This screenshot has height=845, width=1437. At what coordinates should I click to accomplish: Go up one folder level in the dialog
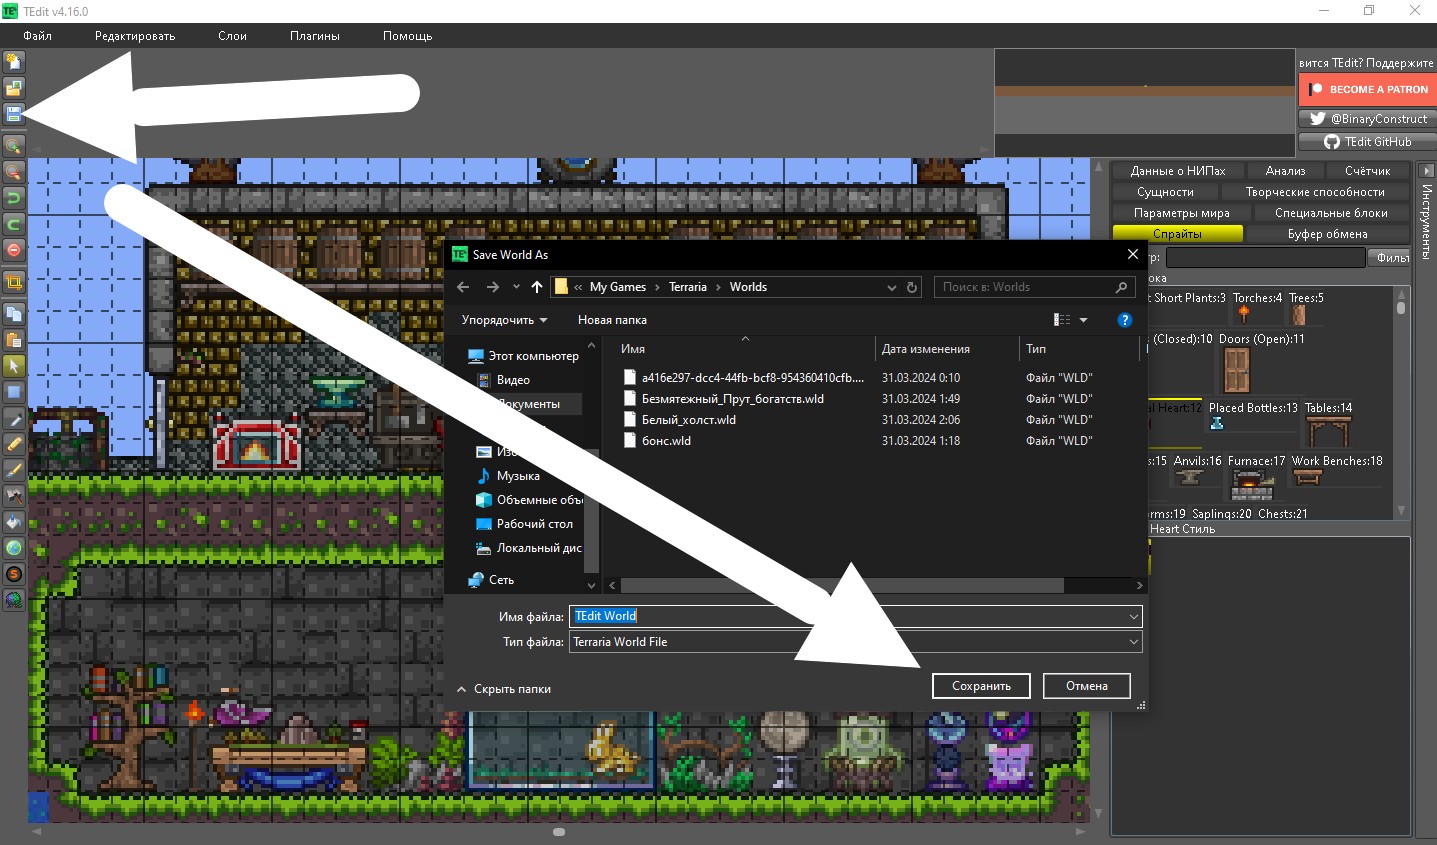pyautogui.click(x=537, y=287)
